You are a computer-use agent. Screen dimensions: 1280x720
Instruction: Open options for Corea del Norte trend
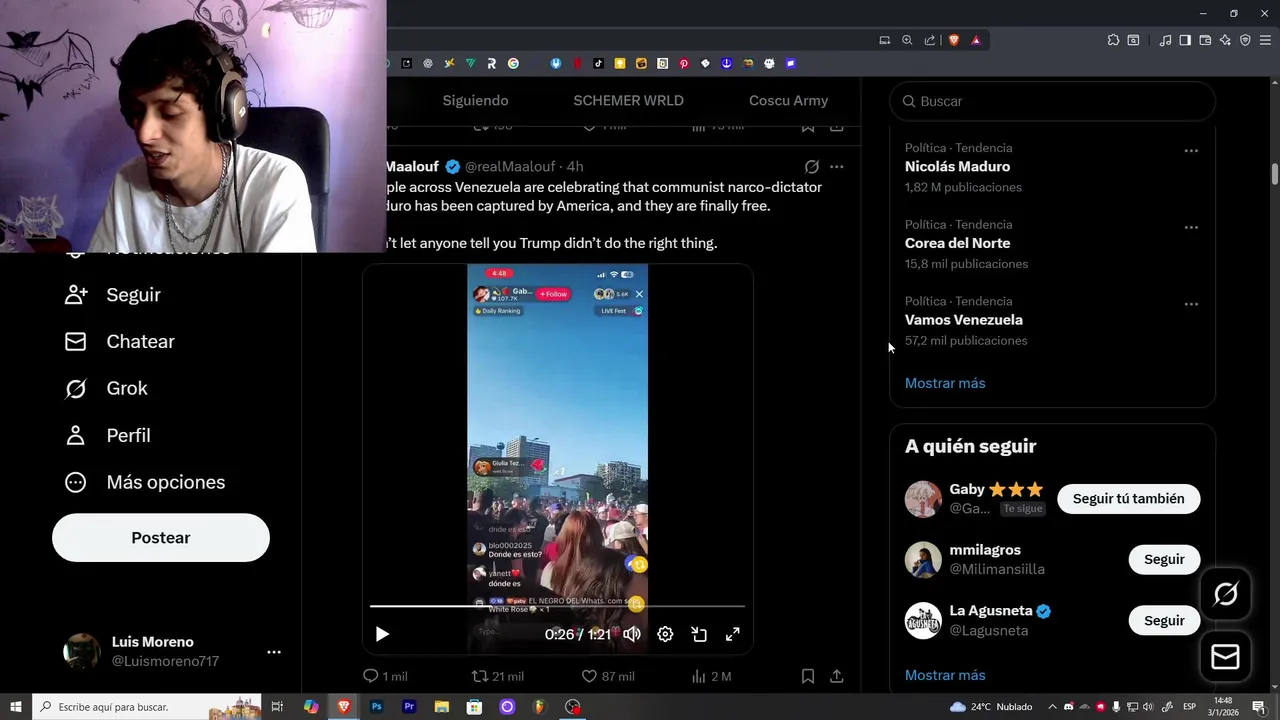(1191, 228)
